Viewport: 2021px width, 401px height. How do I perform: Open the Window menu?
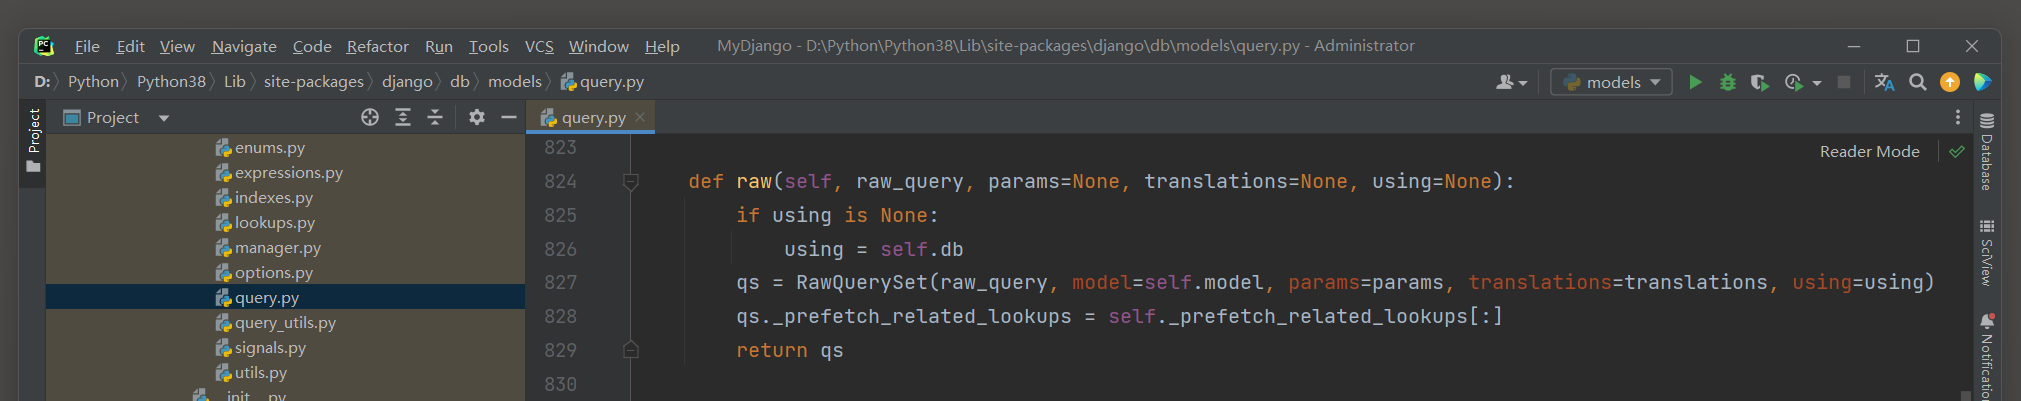[598, 46]
